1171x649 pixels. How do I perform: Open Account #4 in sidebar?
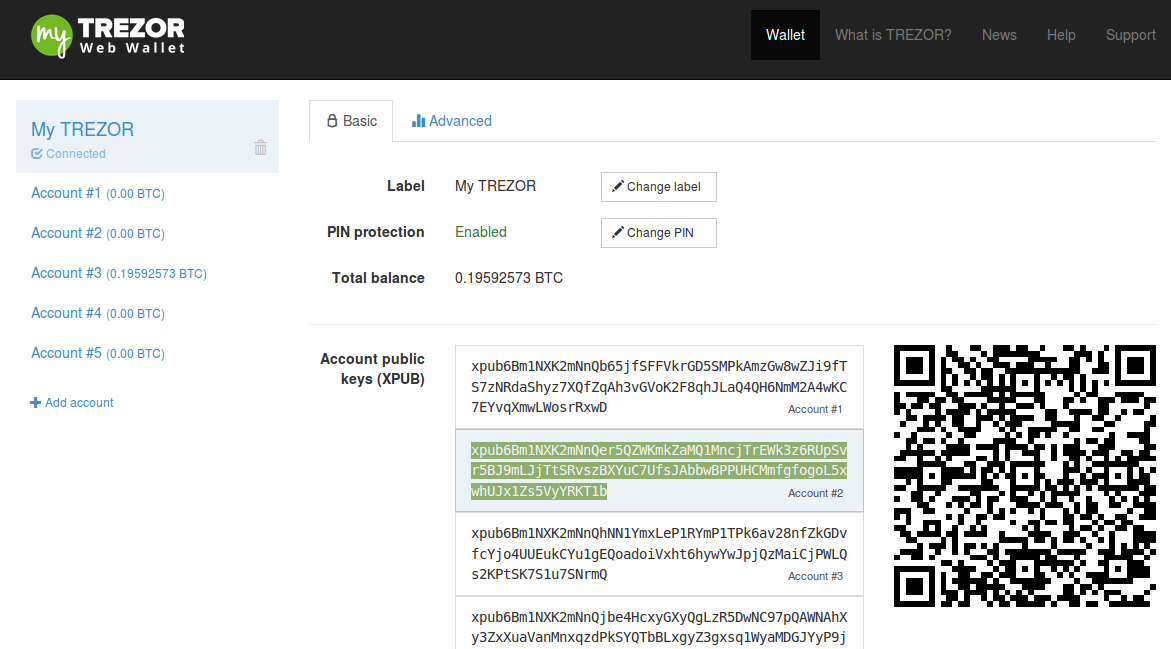(x=98, y=314)
